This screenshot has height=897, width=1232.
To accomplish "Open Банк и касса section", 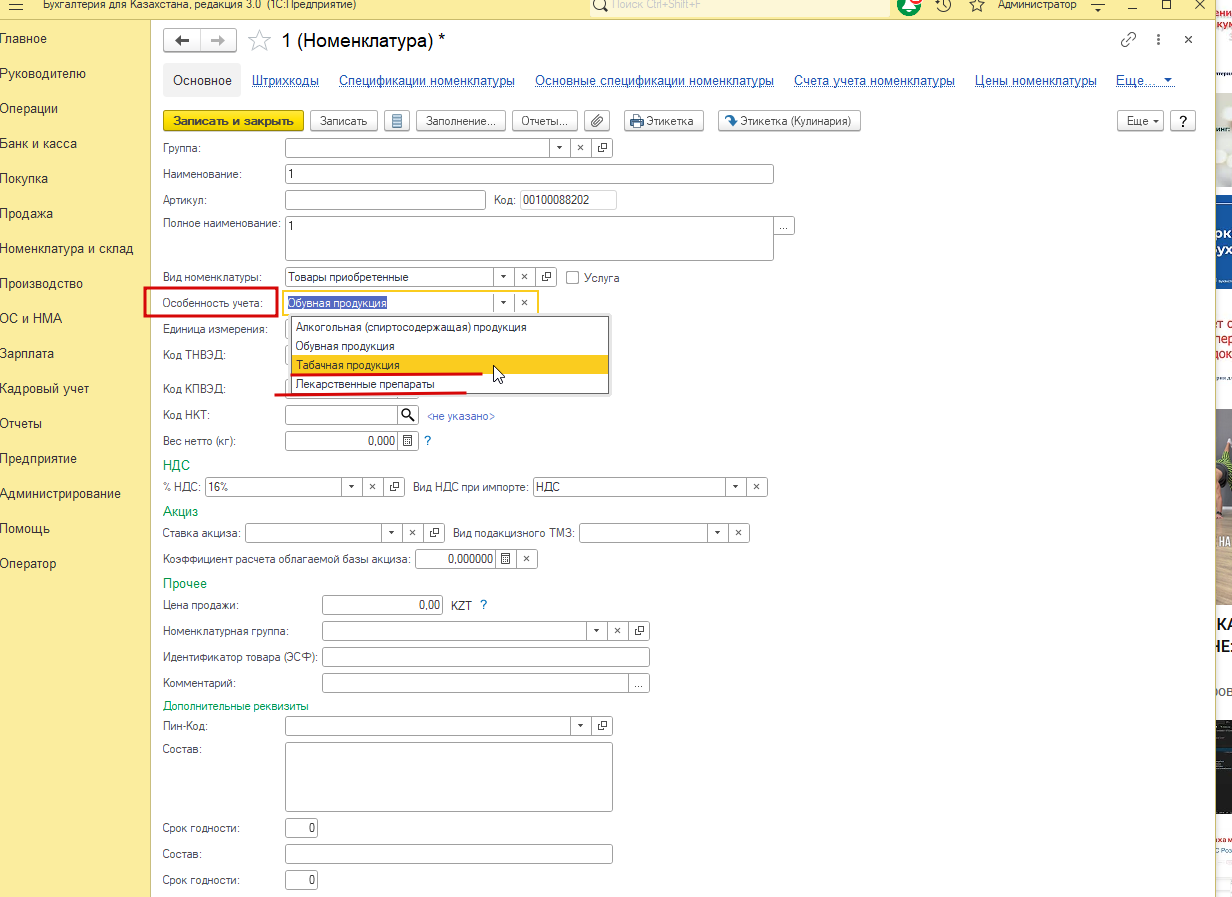I will (x=38, y=144).
